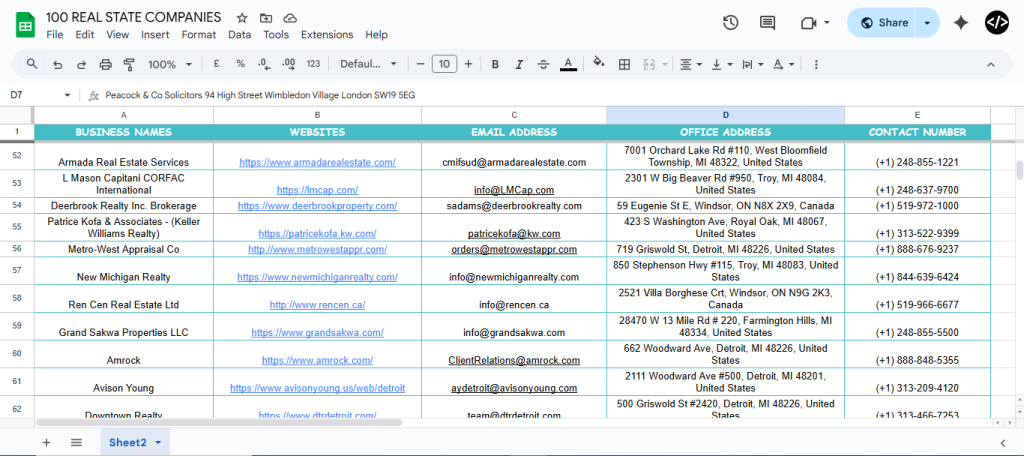Open the File menu
Image resolution: width=1024 pixels, height=456 pixels.
point(55,35)
